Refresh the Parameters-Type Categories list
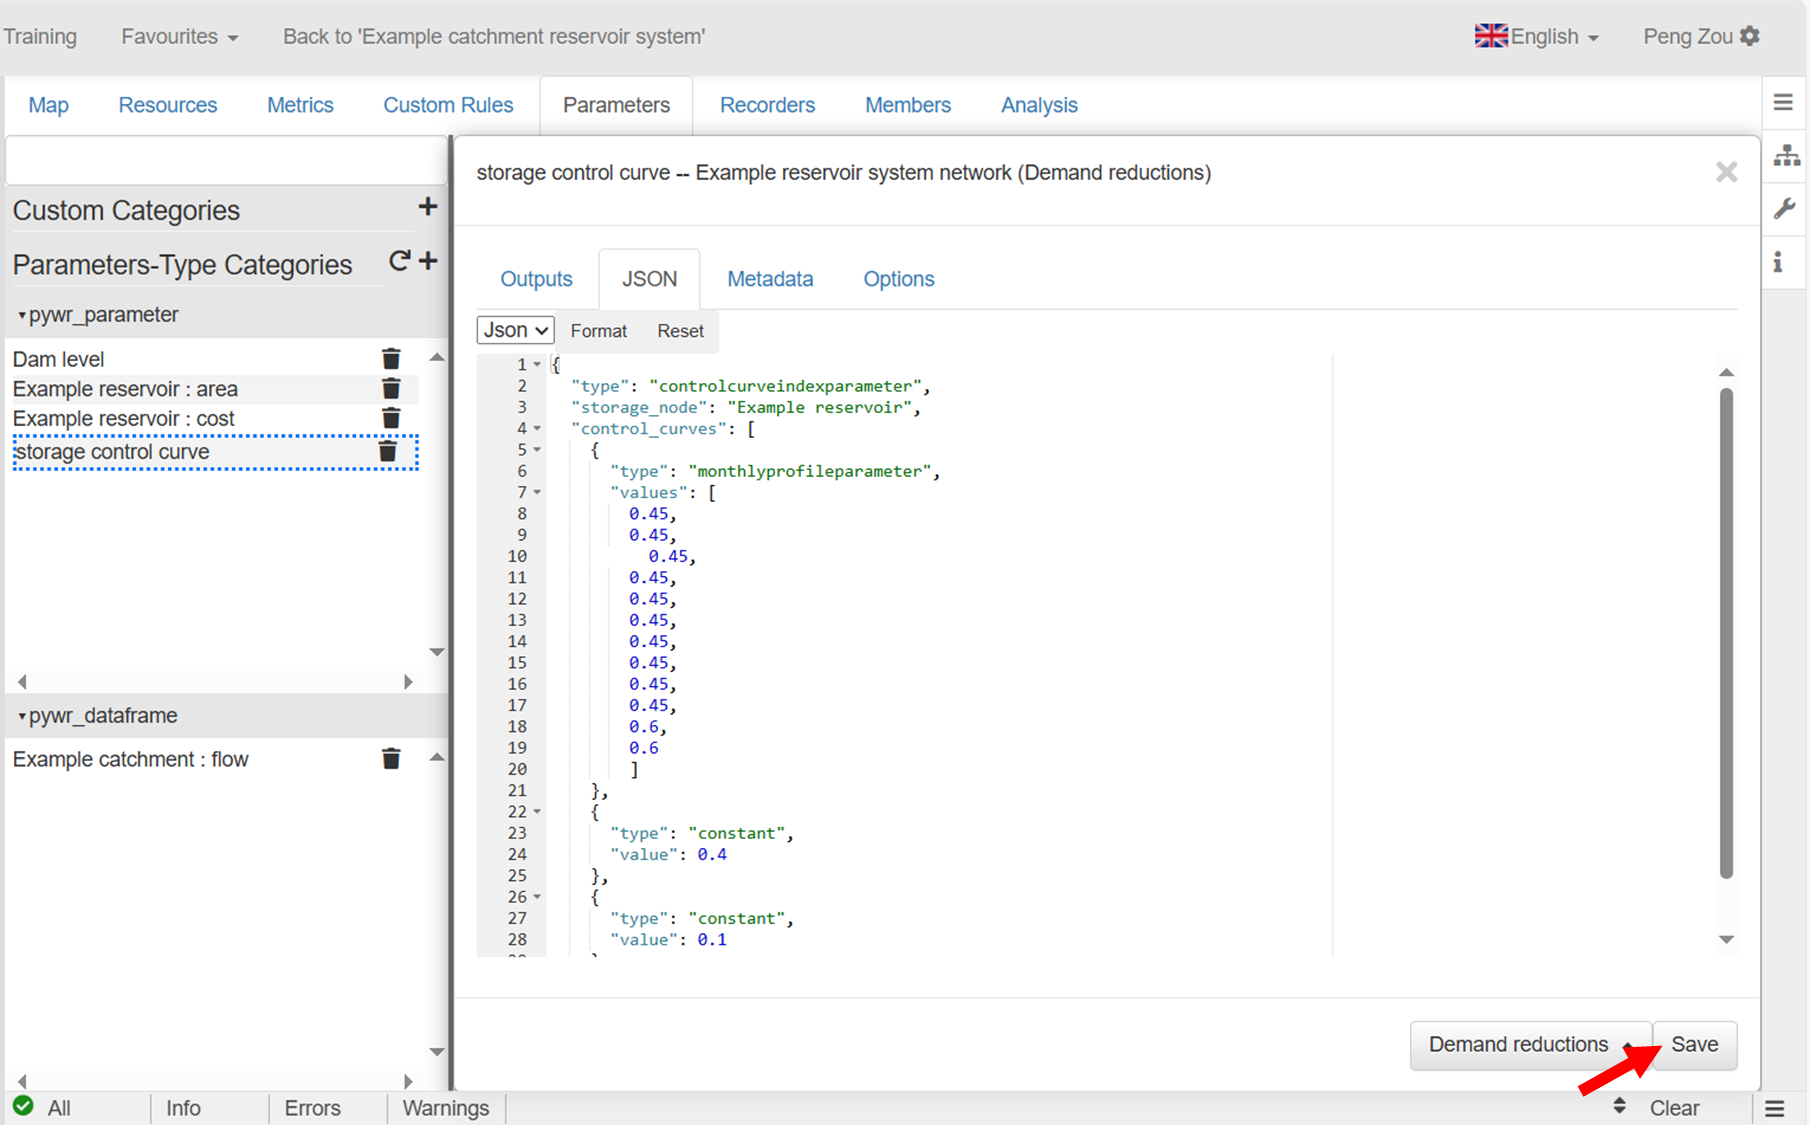This screenshot has width=1810, height=1125. pos(399,261)
